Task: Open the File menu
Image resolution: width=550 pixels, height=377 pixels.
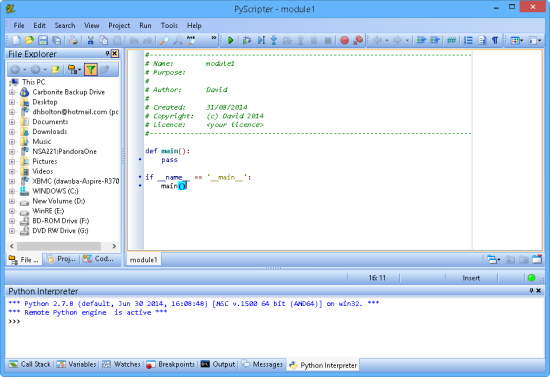Action: point(19,25)
